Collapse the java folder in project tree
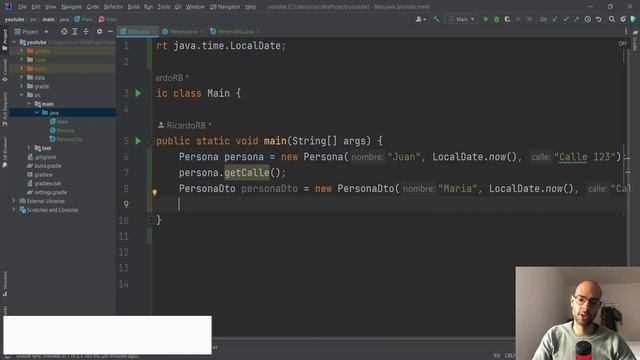The image size is (640, 360). click(37, 113)
